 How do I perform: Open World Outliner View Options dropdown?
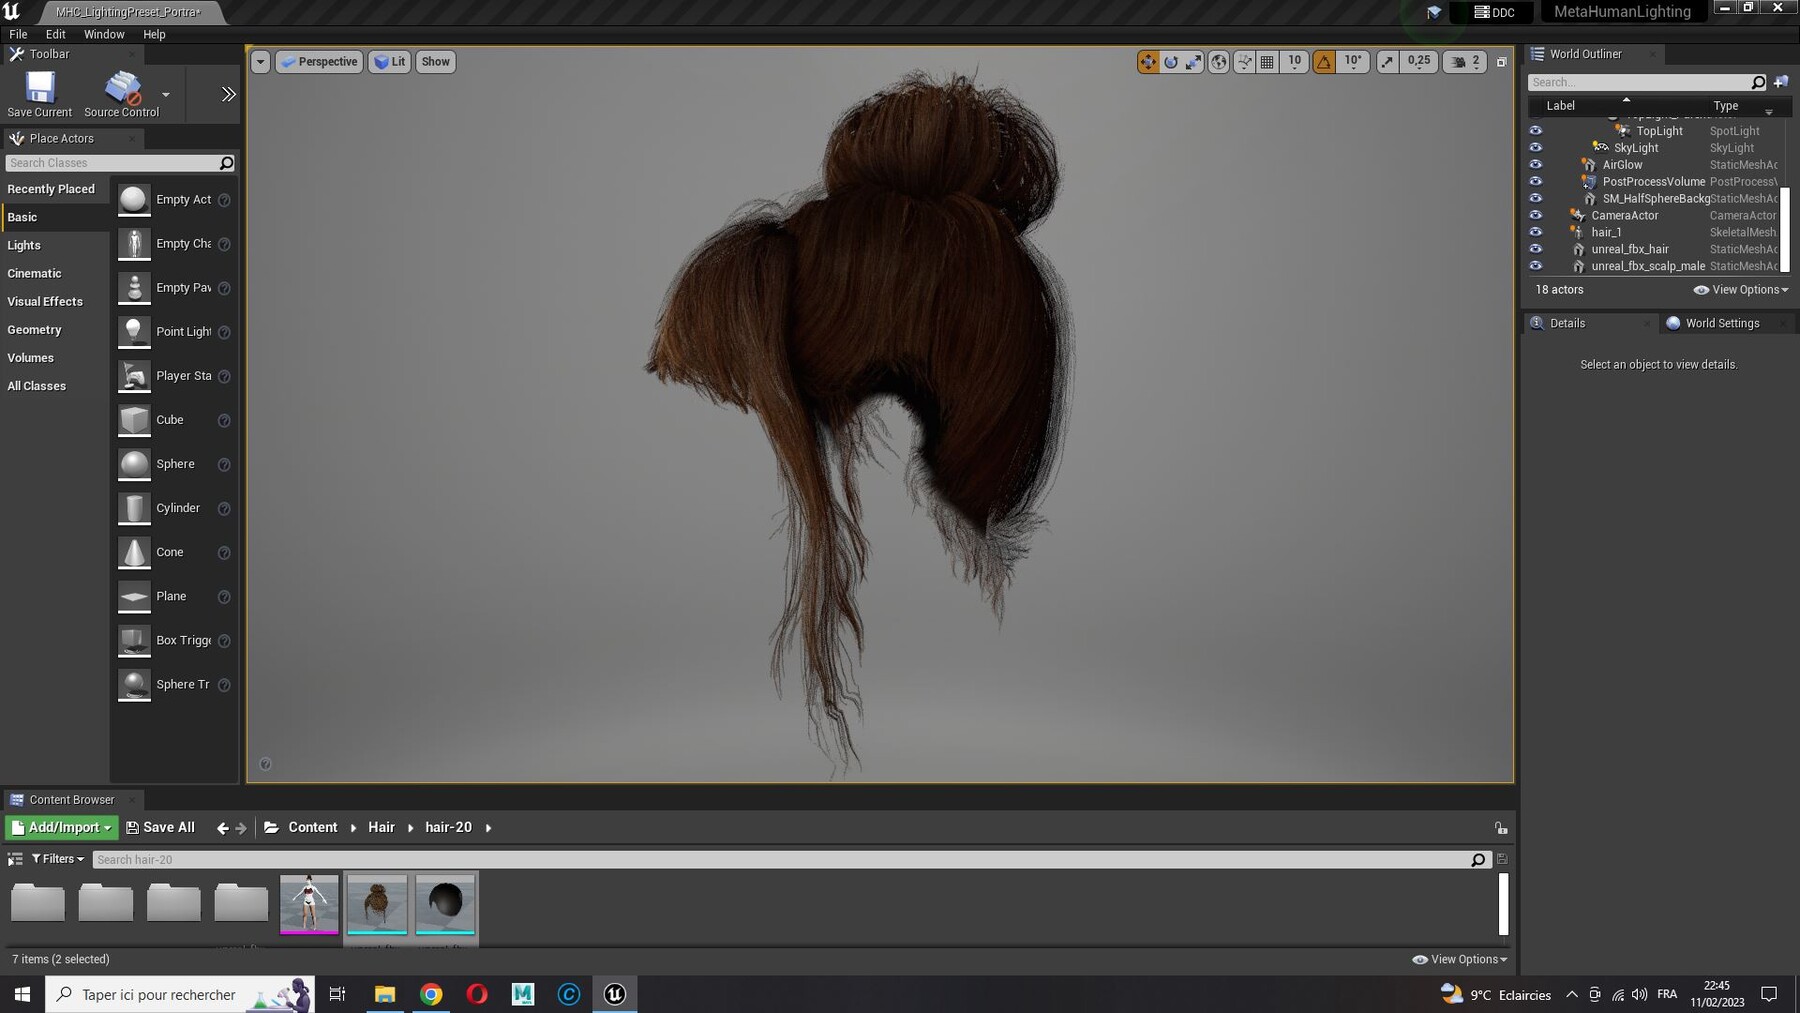pyautogui.click(x=1741, y=290)
